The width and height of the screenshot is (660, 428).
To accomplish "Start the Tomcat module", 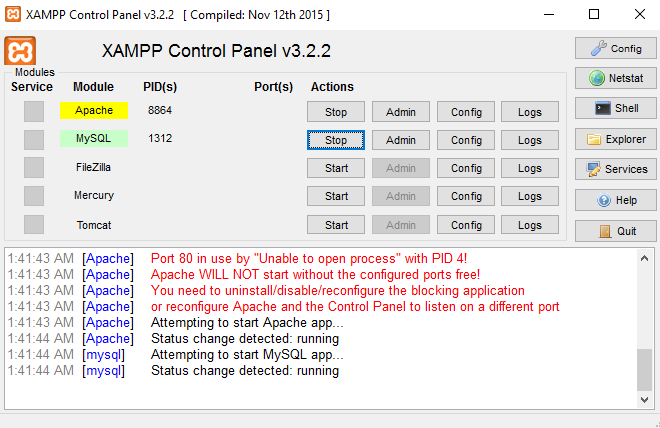I will 336,225.
